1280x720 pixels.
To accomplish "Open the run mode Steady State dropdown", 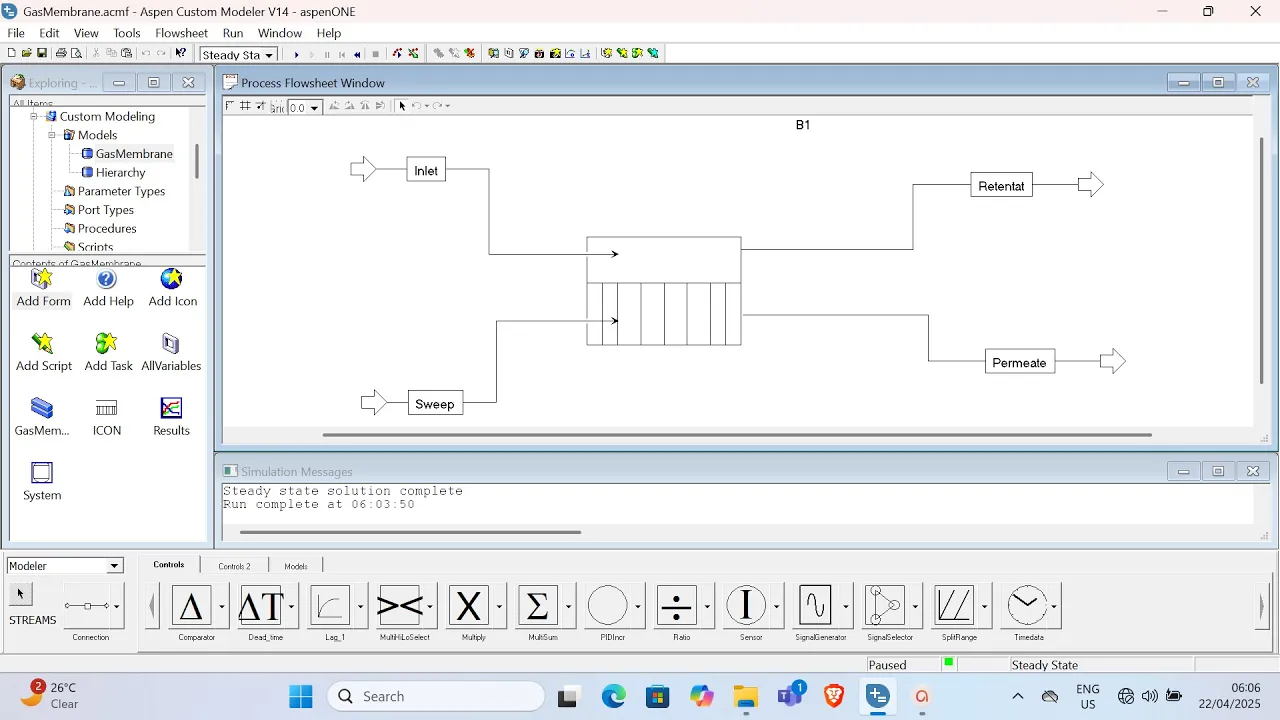I will click(269, 55).
